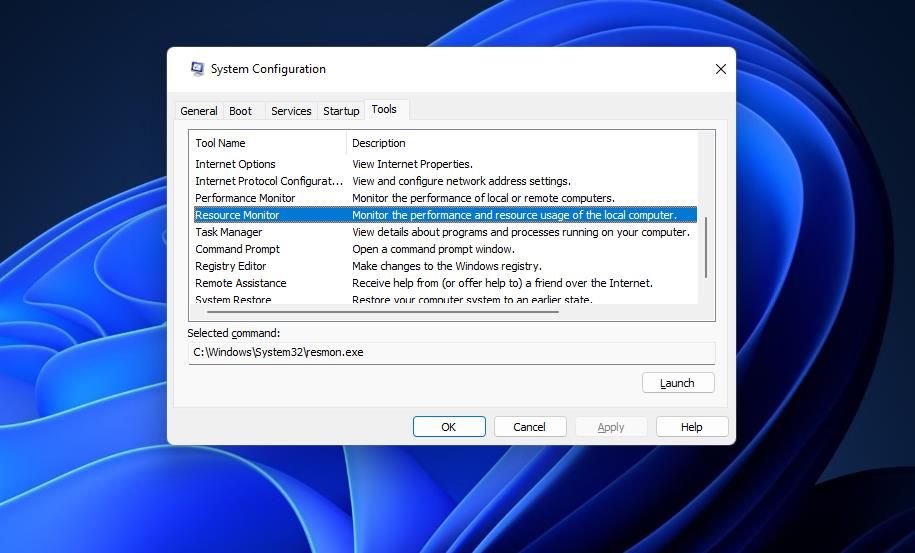The image size is (915, 553).
Task: Click the System Configuration title bar icon
Action: pyautogui.click(x=197, y=69)
